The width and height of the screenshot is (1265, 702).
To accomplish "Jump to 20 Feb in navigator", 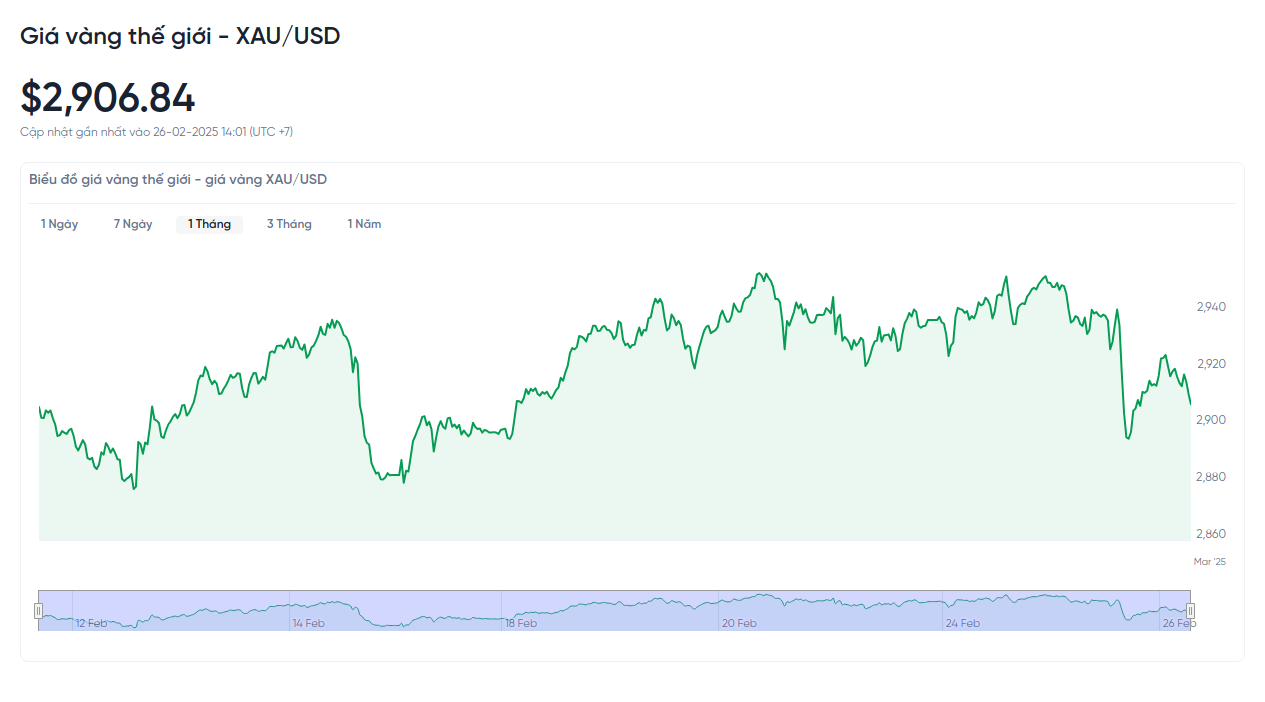I will pyautogui.click(x=739, y=623).
